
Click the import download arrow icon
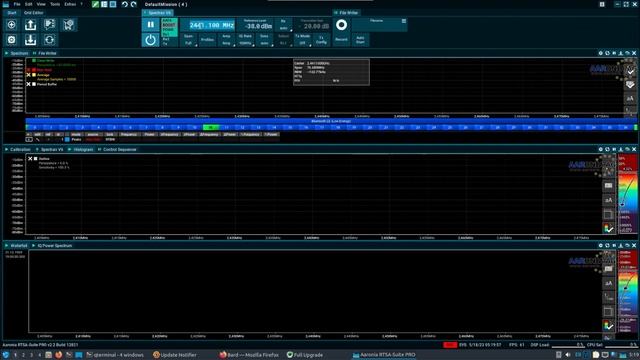[x=30, y=40]
